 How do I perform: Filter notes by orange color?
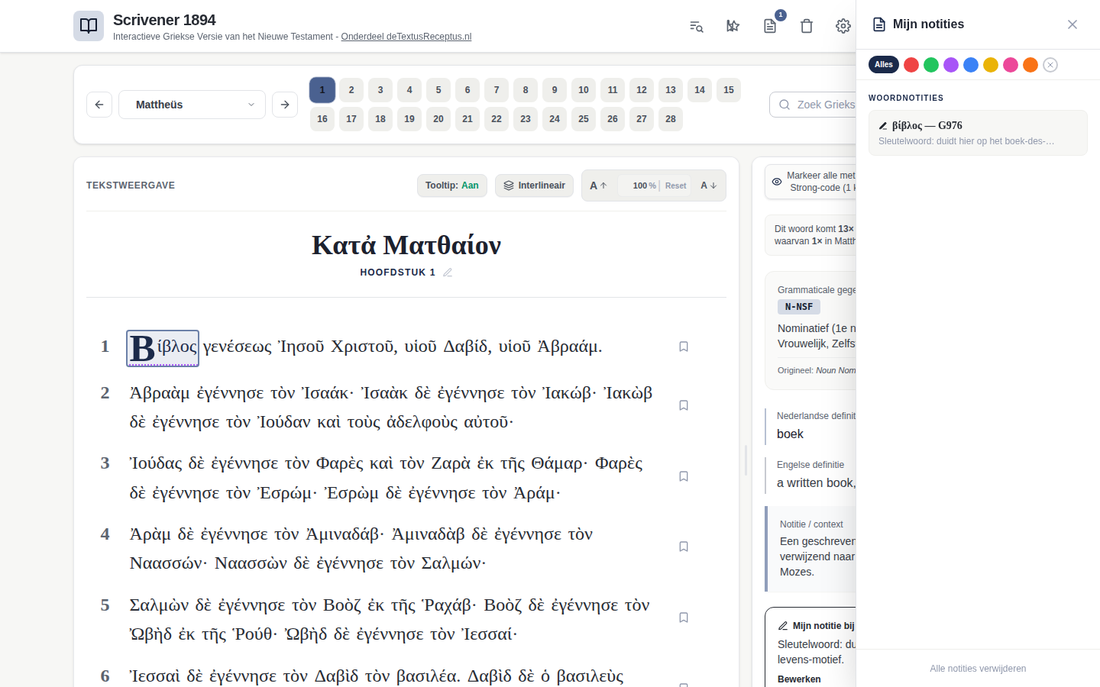(1030, 65)
